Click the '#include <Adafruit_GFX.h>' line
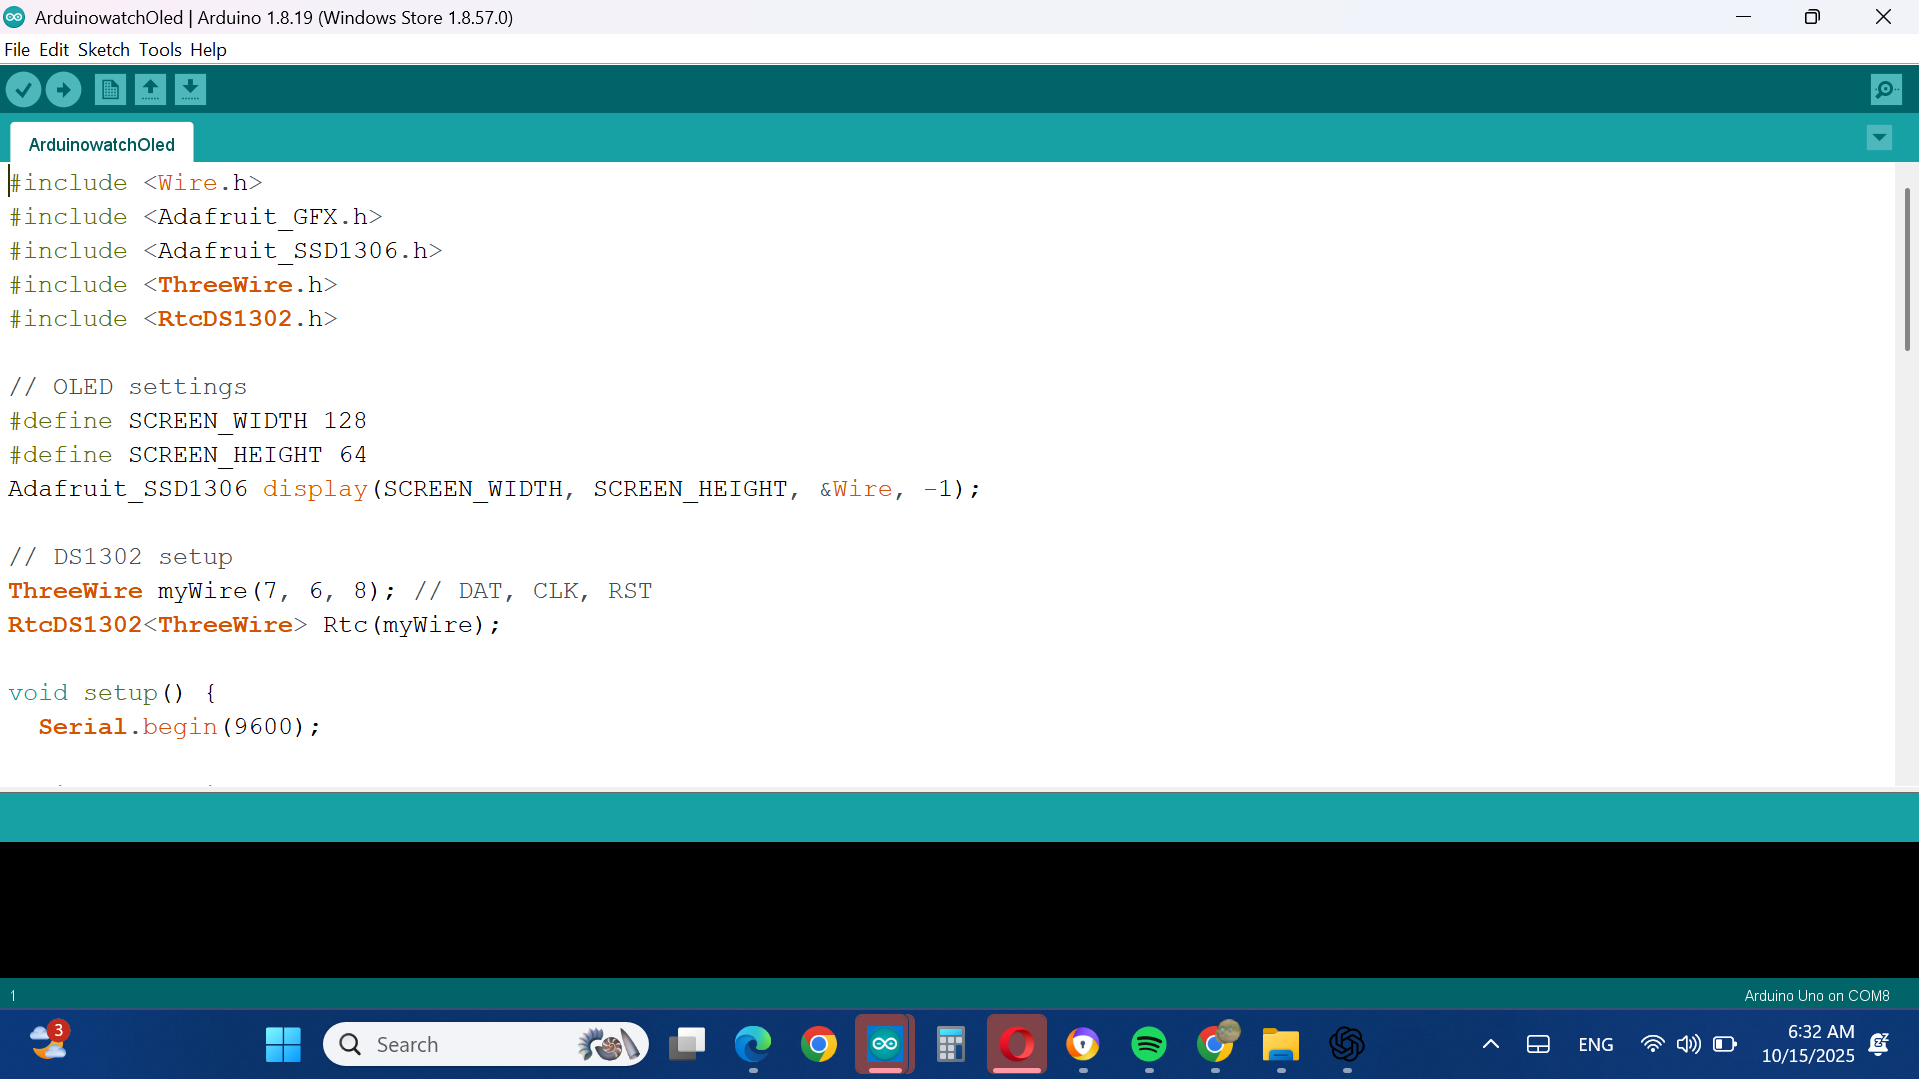The height and width of the screenshot is (1079, 1919). point(196,217)
